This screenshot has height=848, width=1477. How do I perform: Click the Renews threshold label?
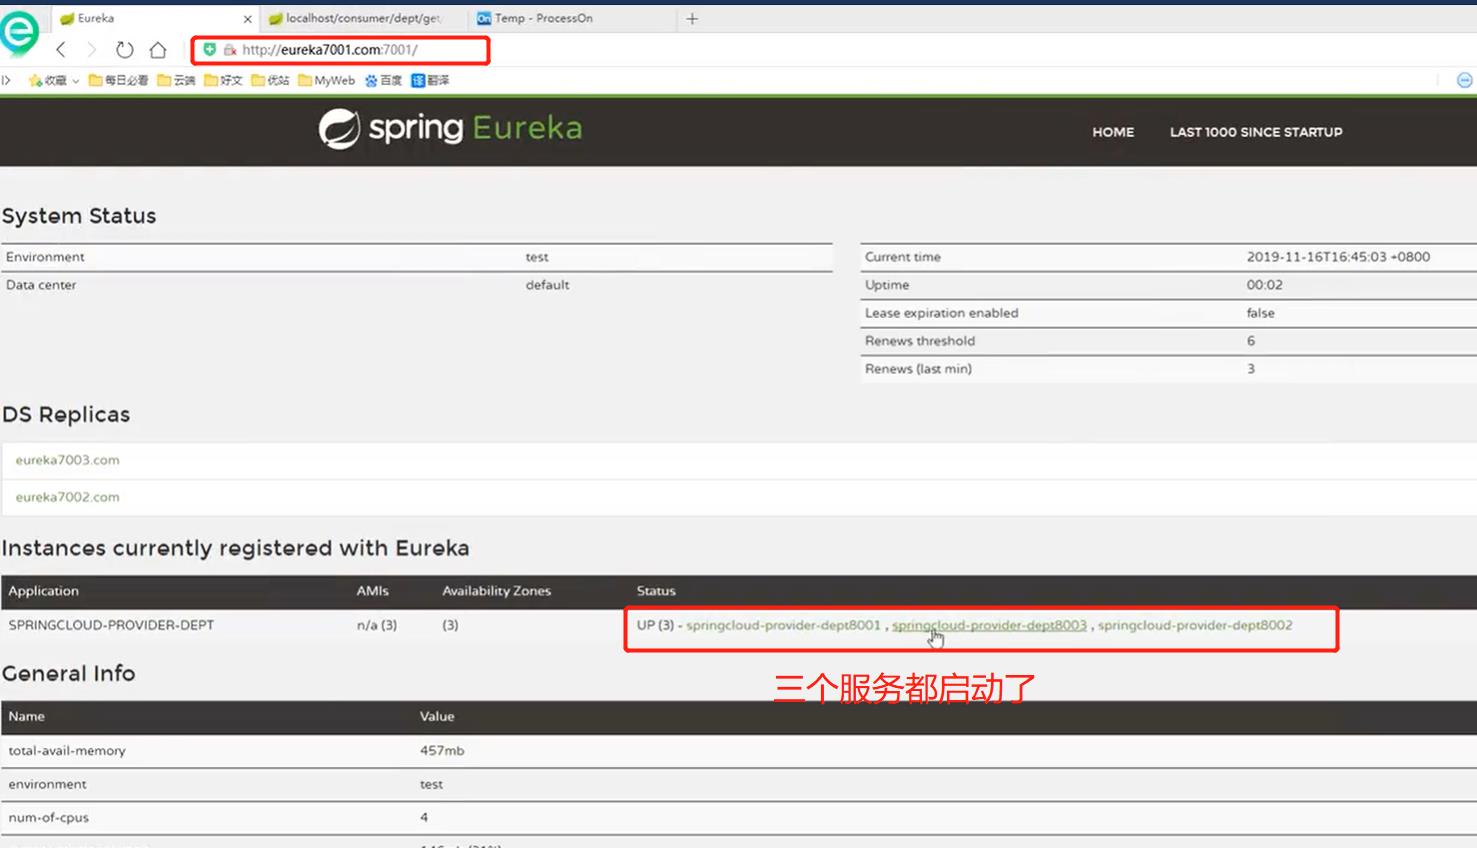tap(920, 341)
